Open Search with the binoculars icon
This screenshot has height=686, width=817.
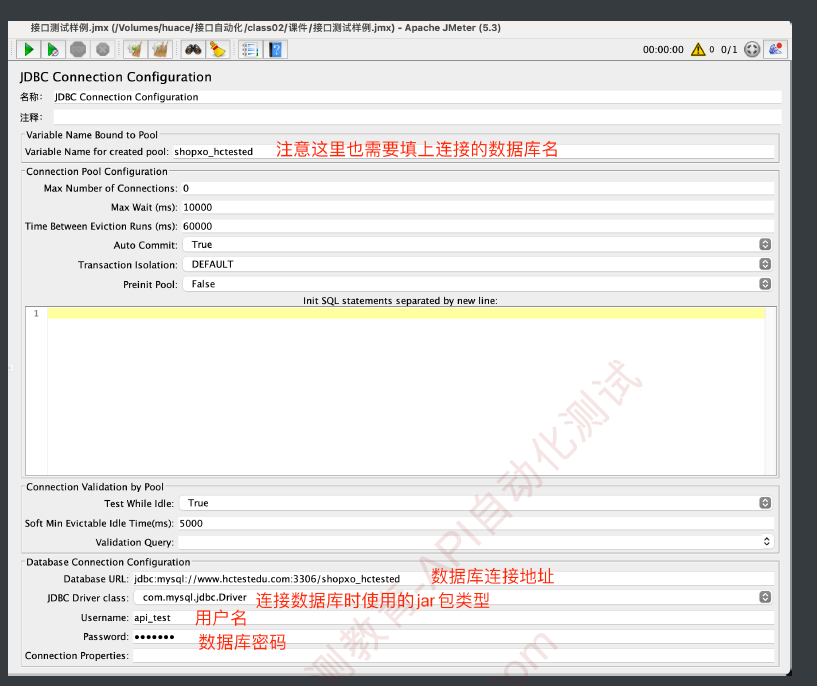193,49
